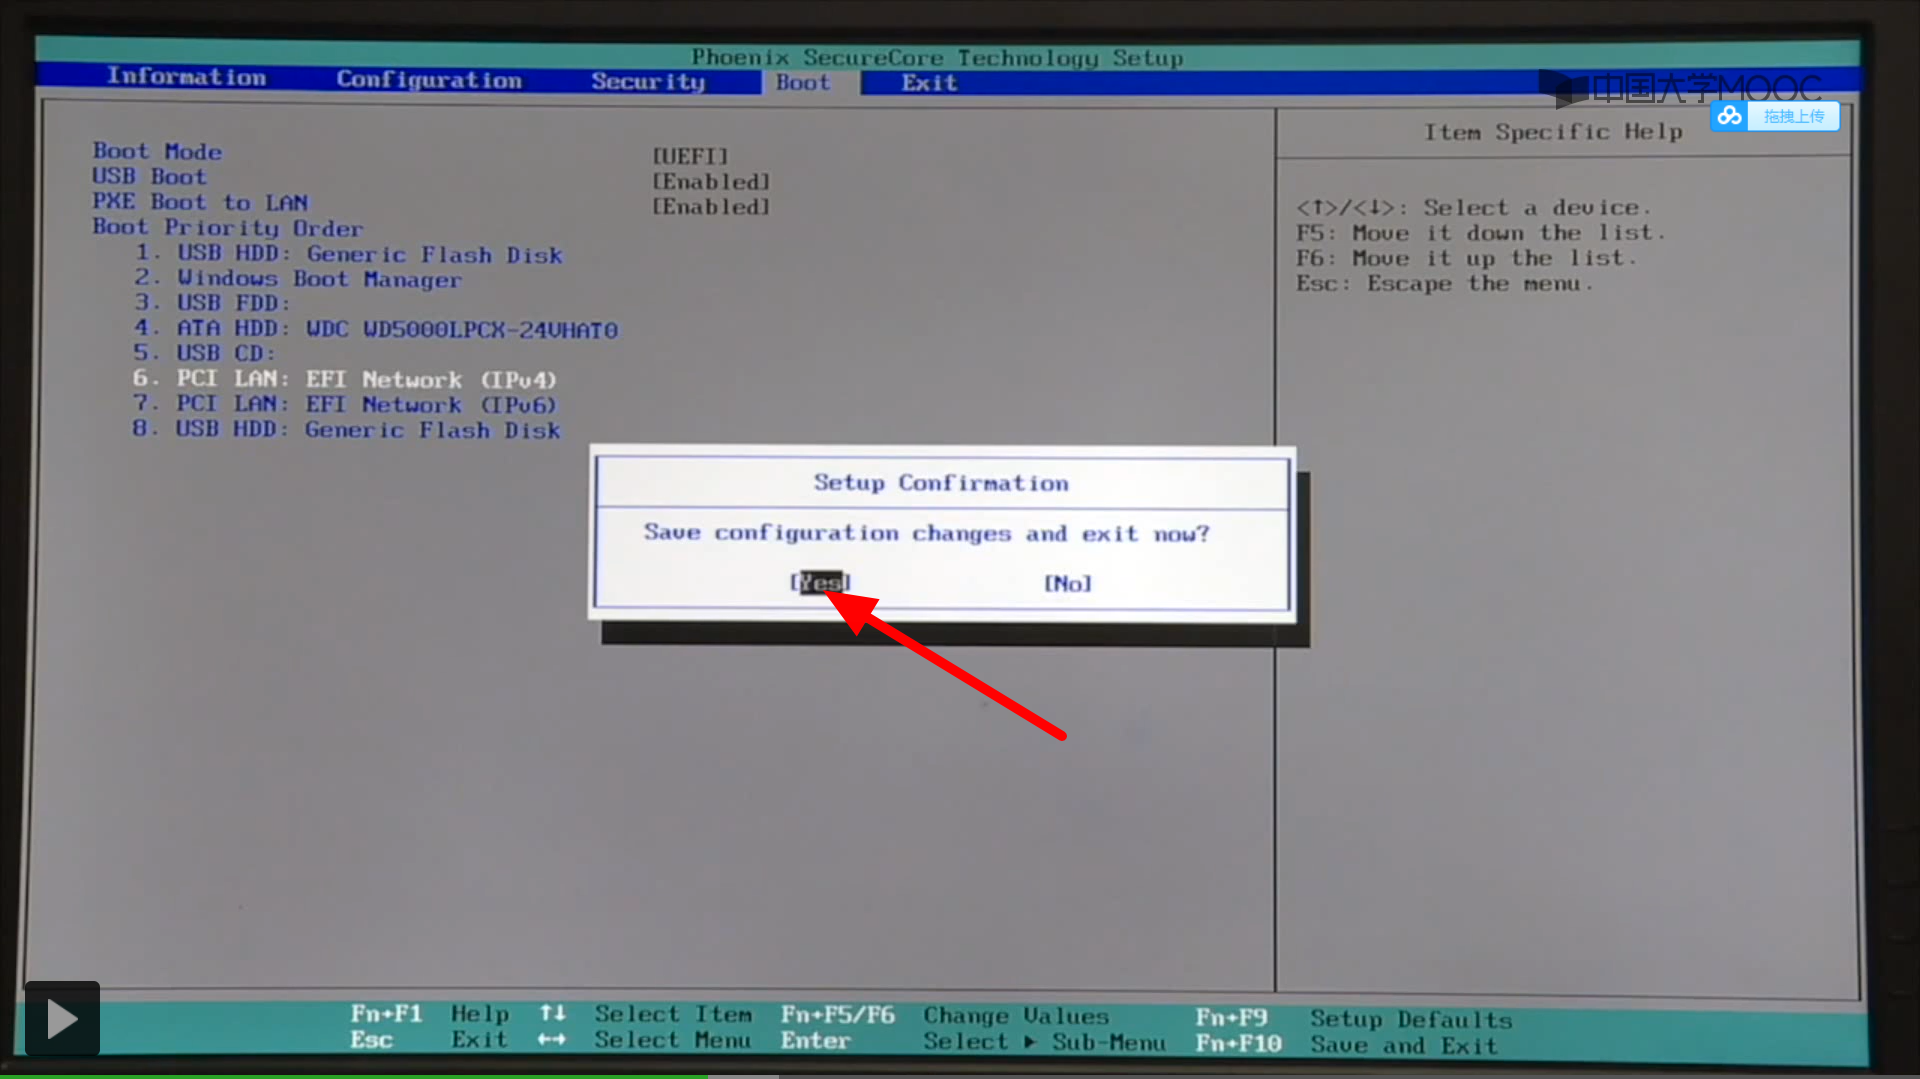Click the Fn+F5/F6 Change Values hint
Screen dimensions: 1920x1079
[x=945, y=1016]
